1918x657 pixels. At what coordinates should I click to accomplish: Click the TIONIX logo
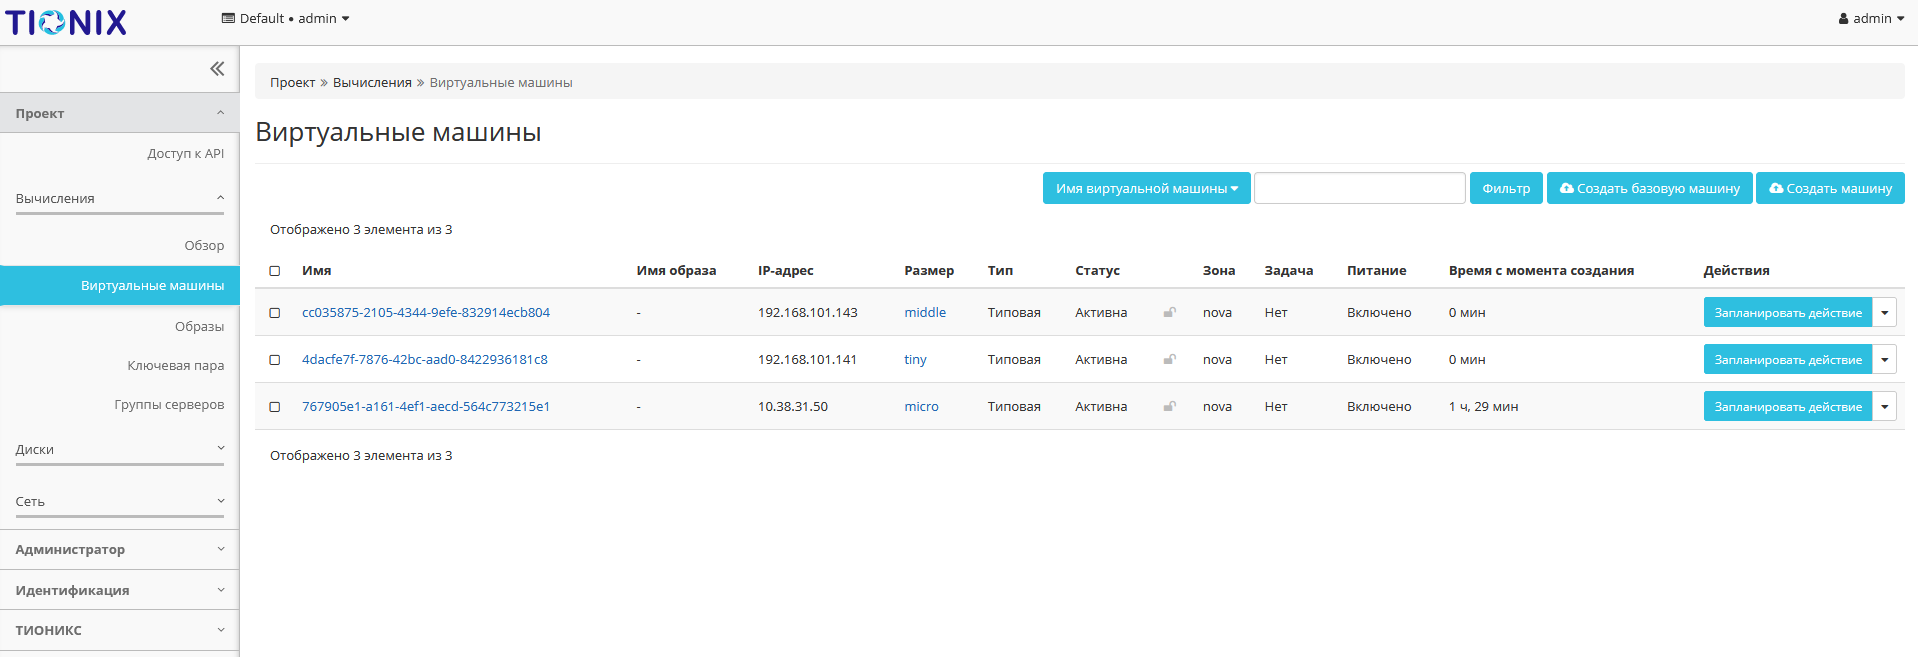[x=66, y=22]
